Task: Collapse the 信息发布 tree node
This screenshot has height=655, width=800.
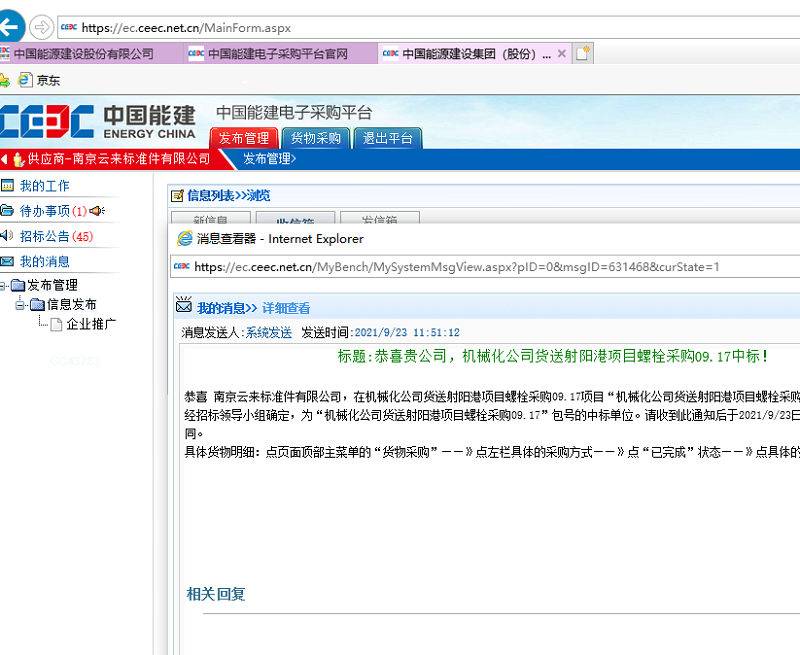Action: pos(19,304)
